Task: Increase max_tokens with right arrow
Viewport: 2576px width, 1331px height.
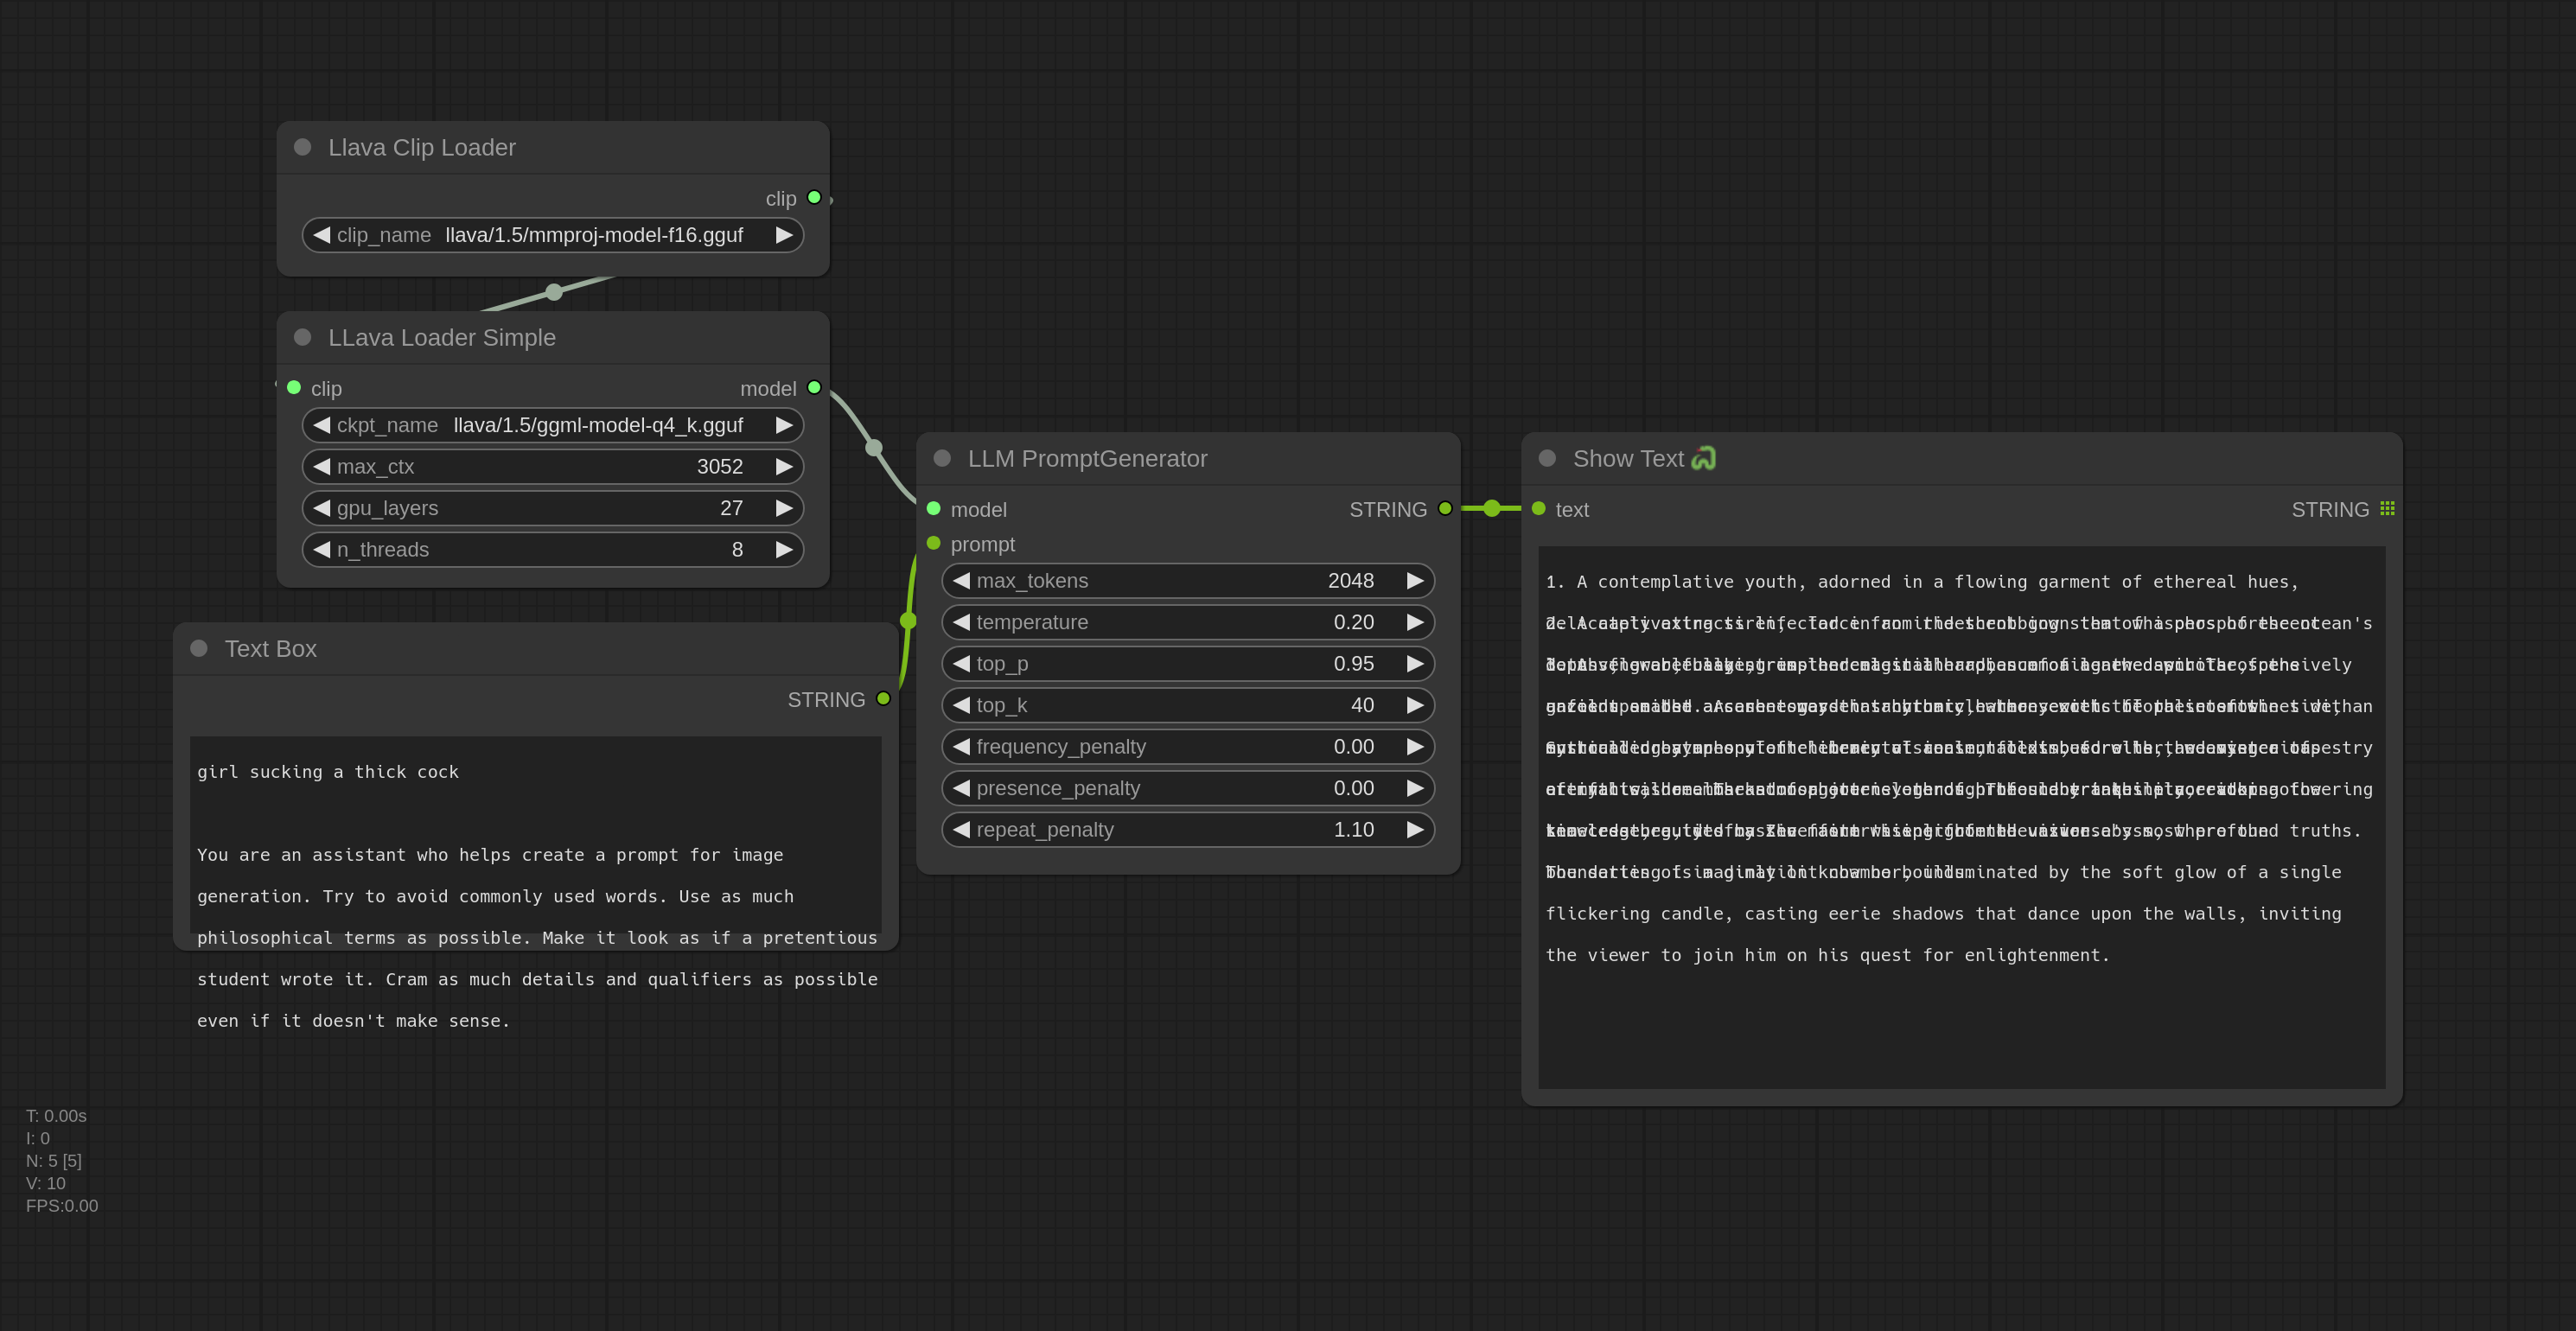Action: [1415, 580]
